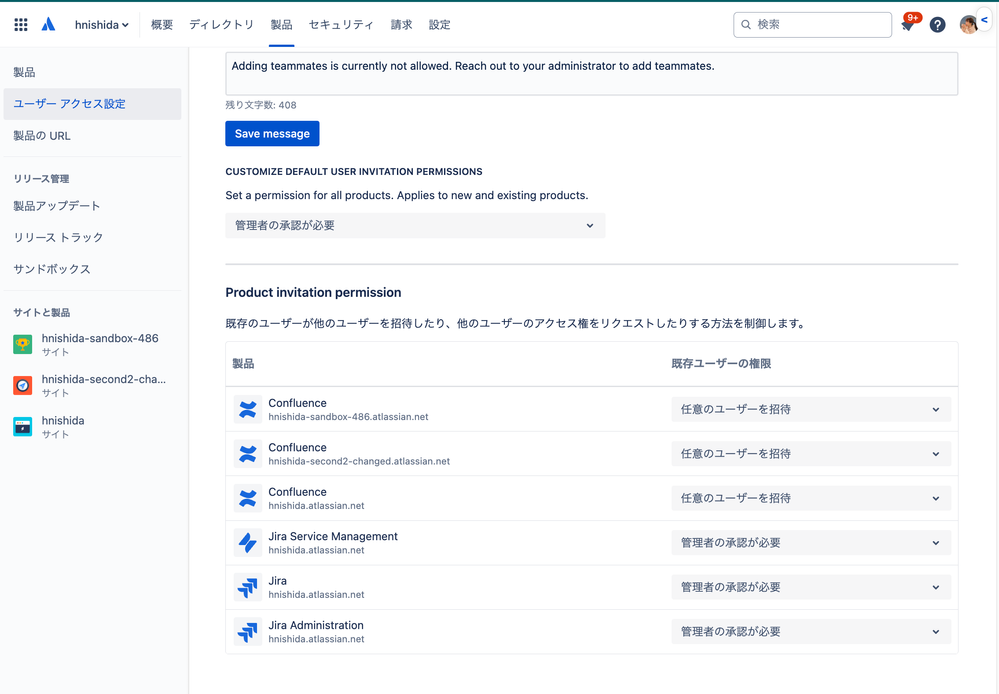The height and width of the screenshot is (694, 999).
Task: Click the hnishida-sandbox-486 site trophy icon
Action: click(23, 345)
